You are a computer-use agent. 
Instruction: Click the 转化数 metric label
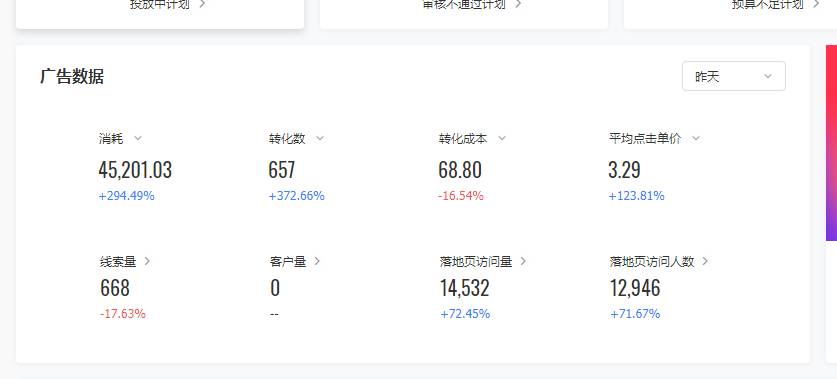click(287, 139)
